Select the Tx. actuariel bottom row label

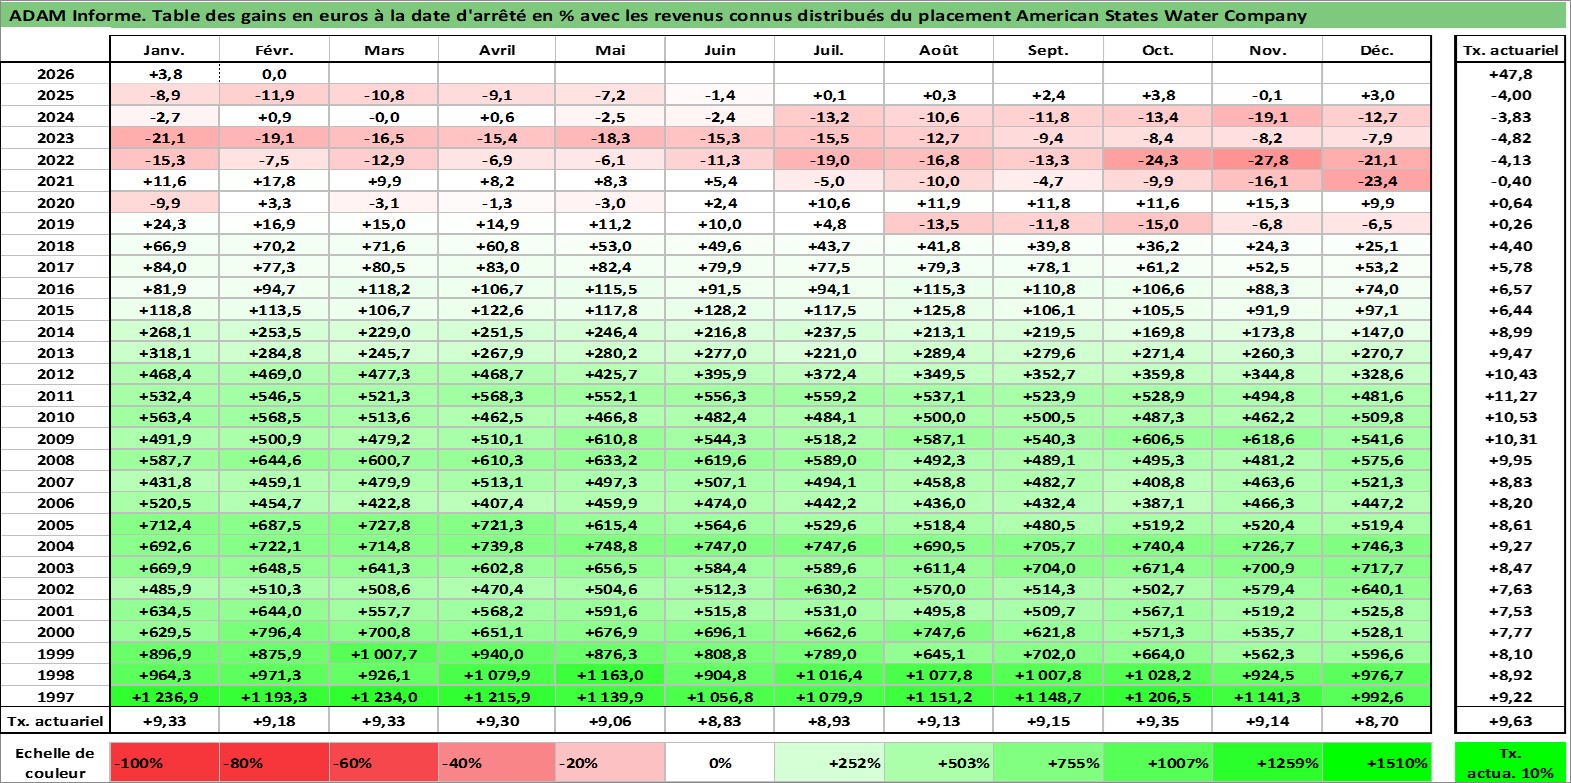[x=55, y=721]
